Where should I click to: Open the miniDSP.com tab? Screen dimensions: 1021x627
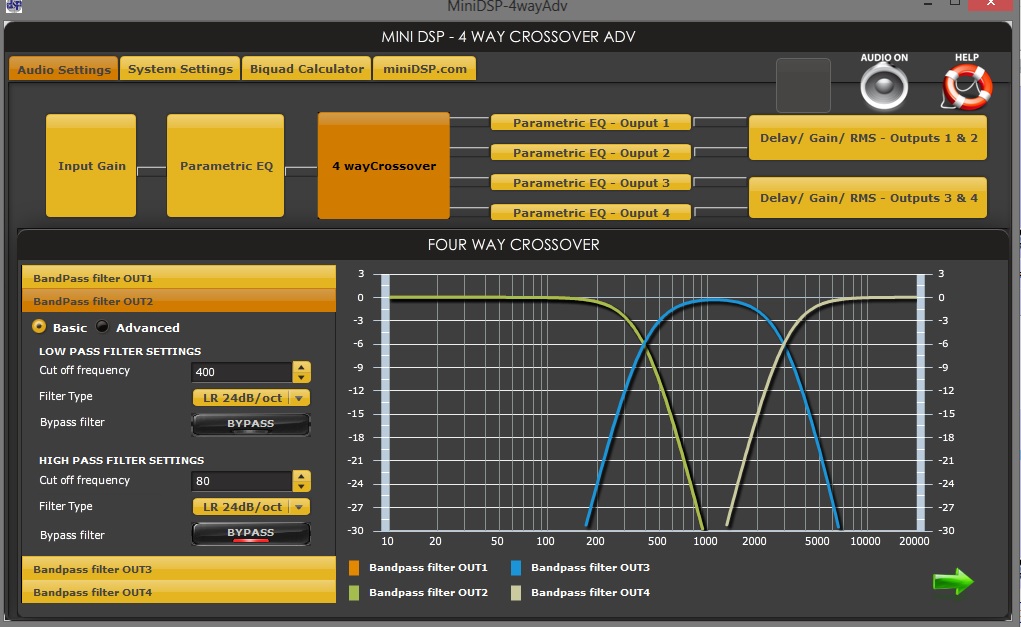pos(425,69)
